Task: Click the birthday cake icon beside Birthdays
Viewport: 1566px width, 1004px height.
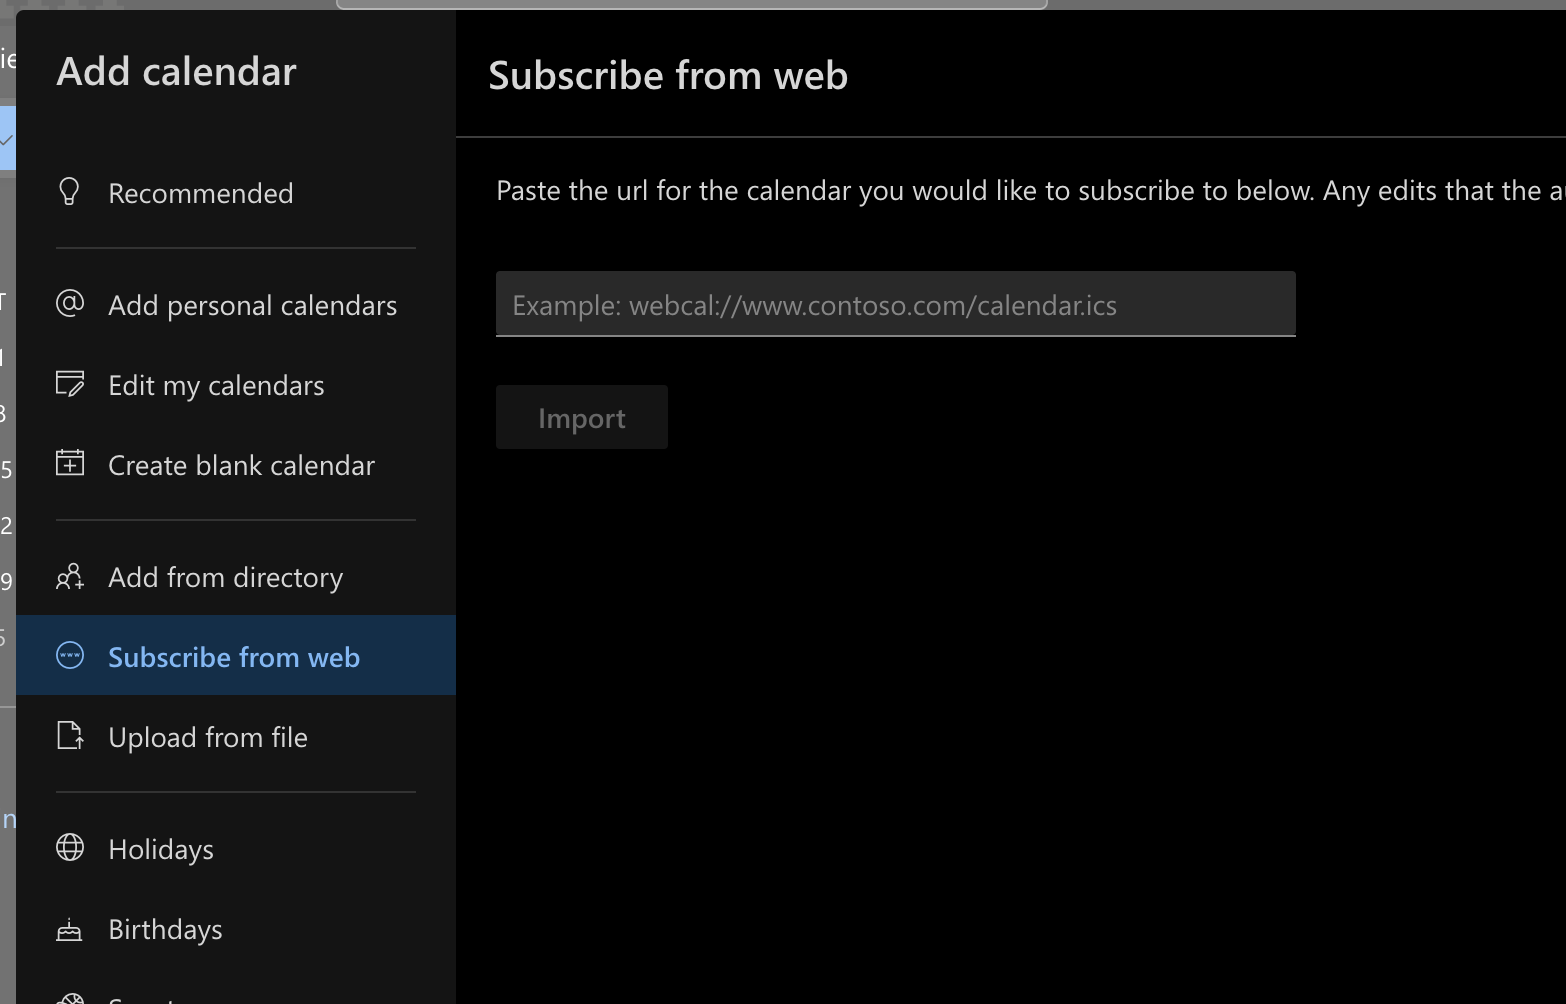Action: click(x=69, y=928)
